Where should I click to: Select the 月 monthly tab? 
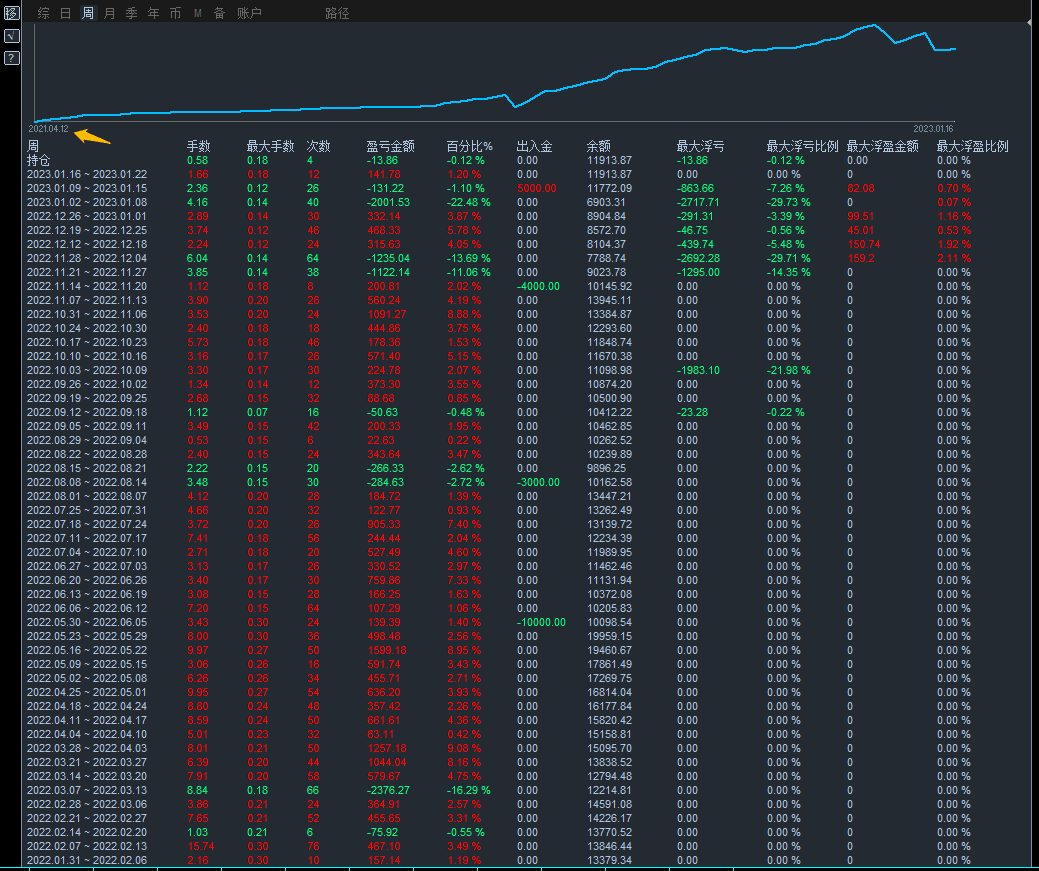pyautogui.click(x=110, y=13)
